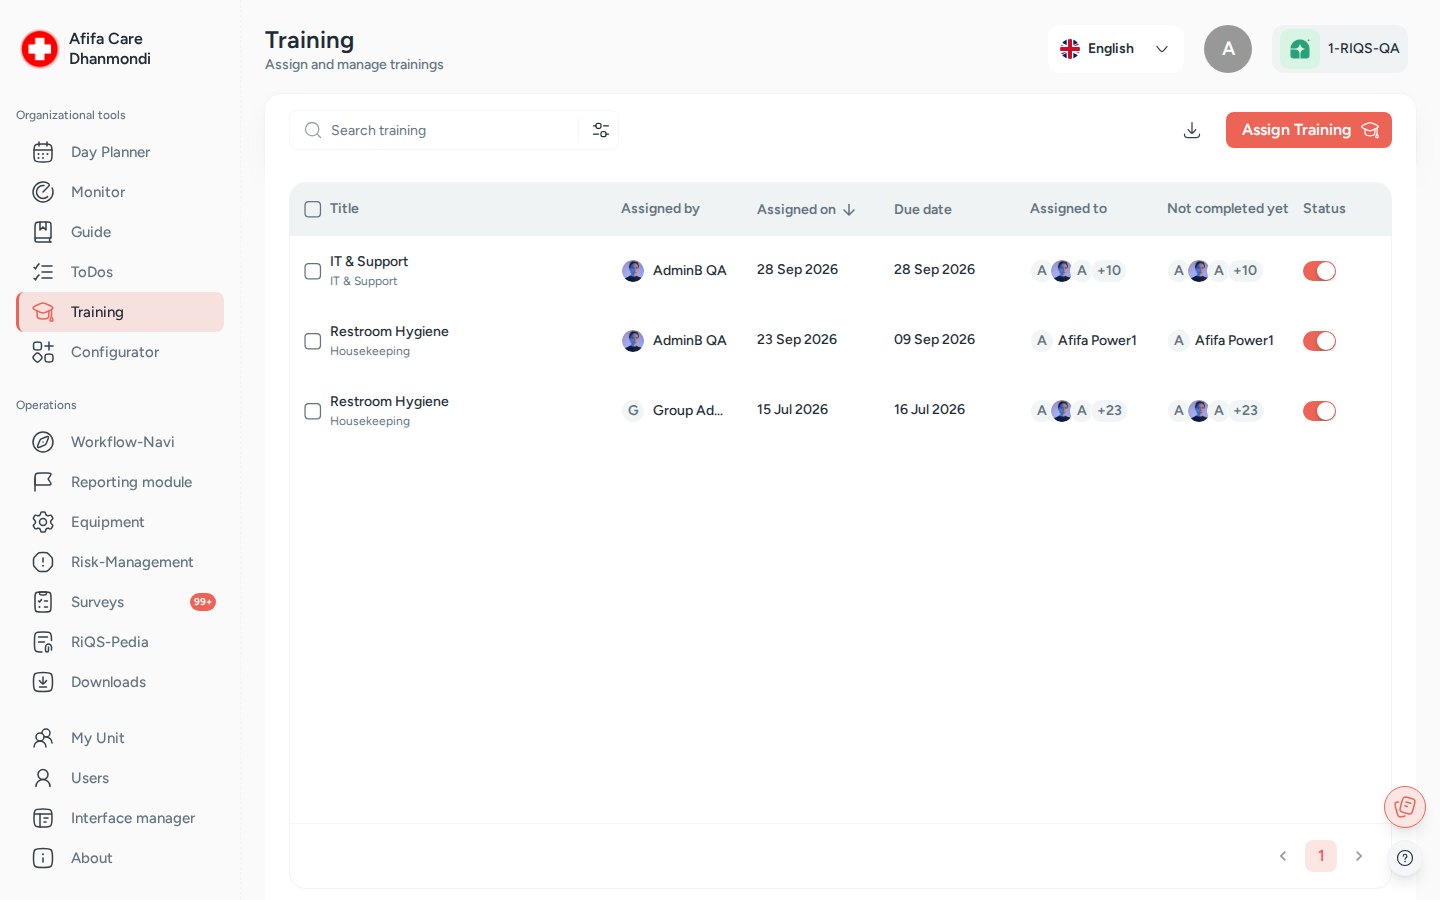Open the search filter options icon

[600, 130]
